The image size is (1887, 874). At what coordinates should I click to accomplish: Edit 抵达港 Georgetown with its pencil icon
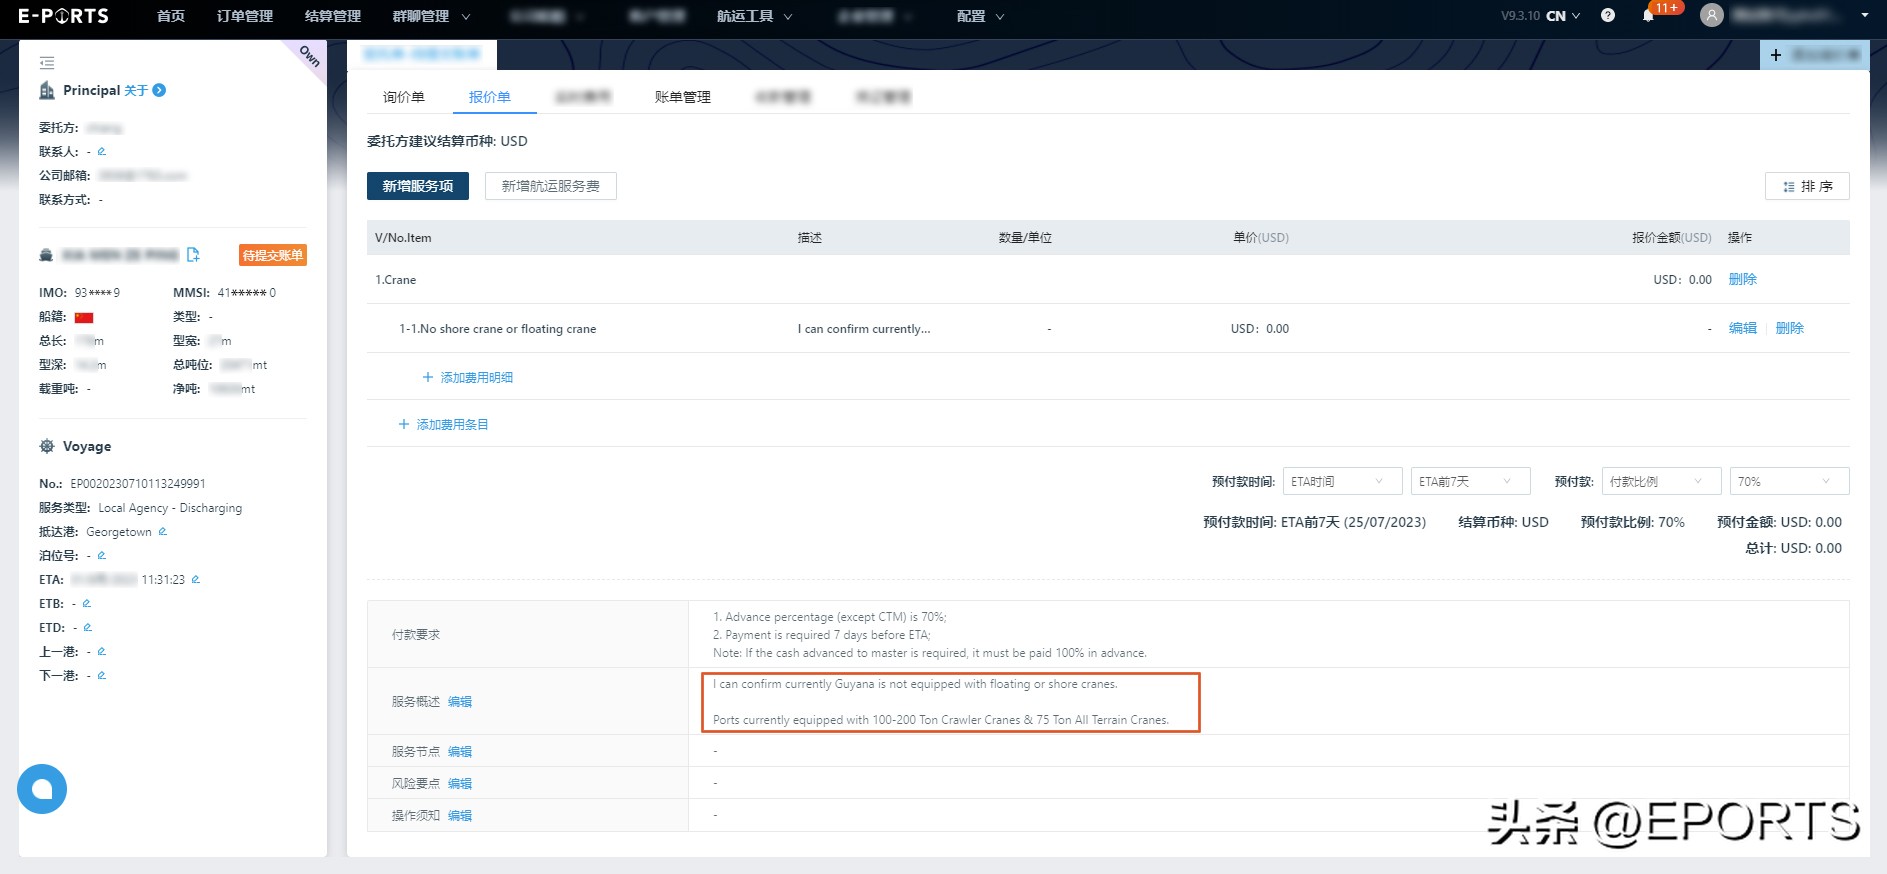[163, 532]
